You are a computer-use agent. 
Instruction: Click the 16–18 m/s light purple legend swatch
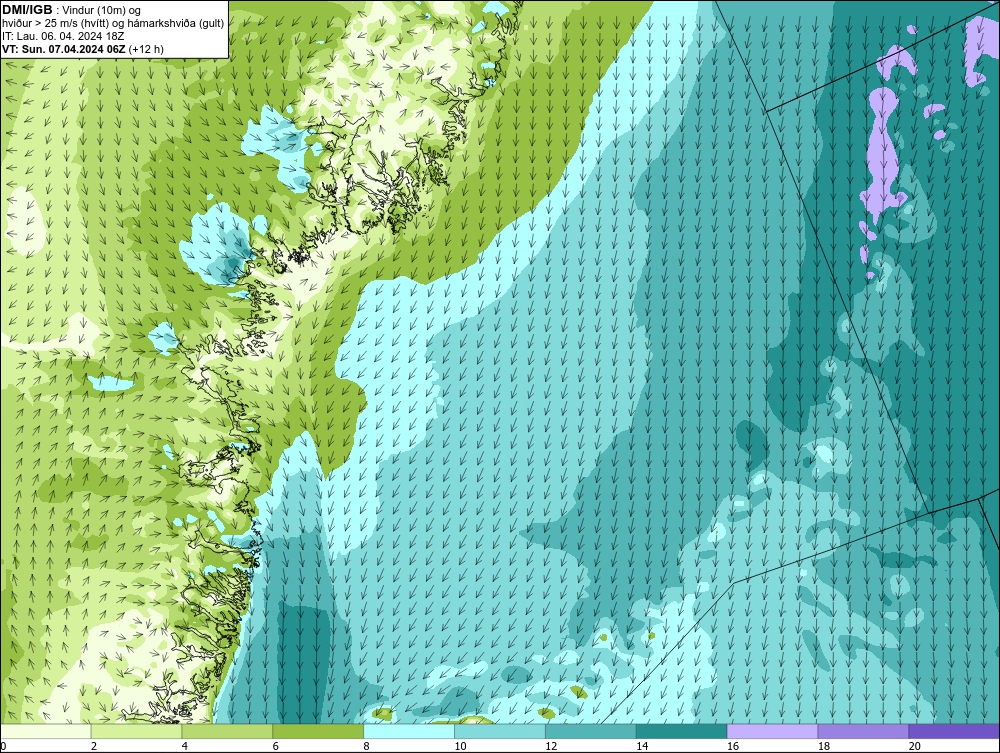tap(772, 731)
